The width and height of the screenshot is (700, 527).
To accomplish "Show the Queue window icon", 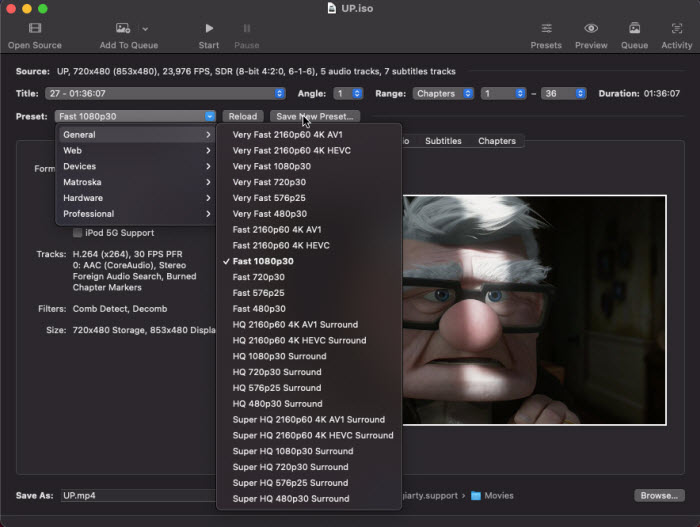I will tap(634, 28).
